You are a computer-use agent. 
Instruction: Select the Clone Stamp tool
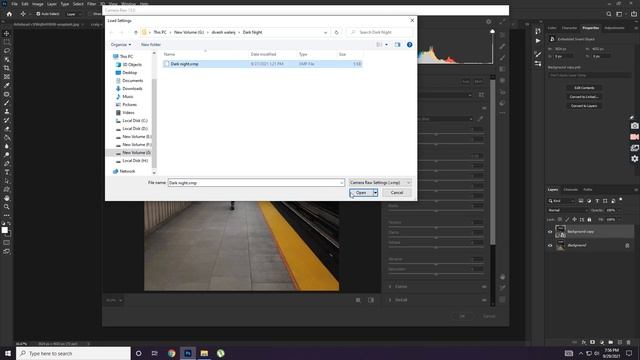click(x=7, y=111)
